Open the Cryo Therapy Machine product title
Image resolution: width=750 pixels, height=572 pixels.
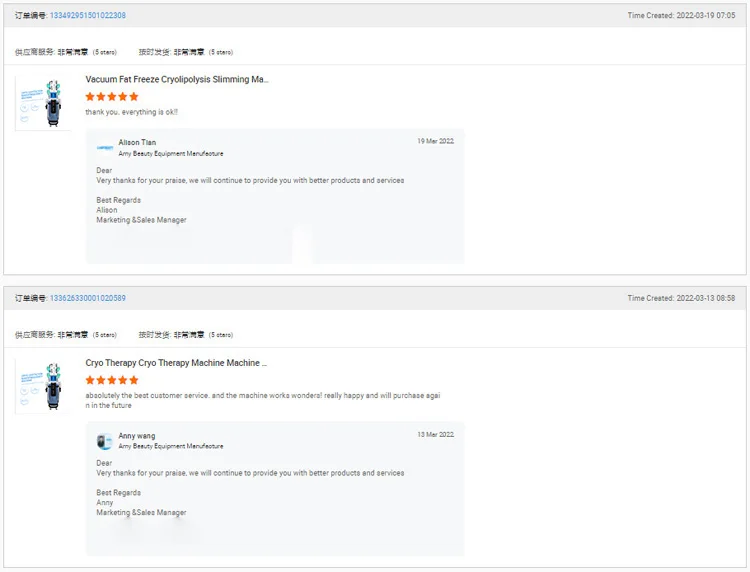coord(176,363)
